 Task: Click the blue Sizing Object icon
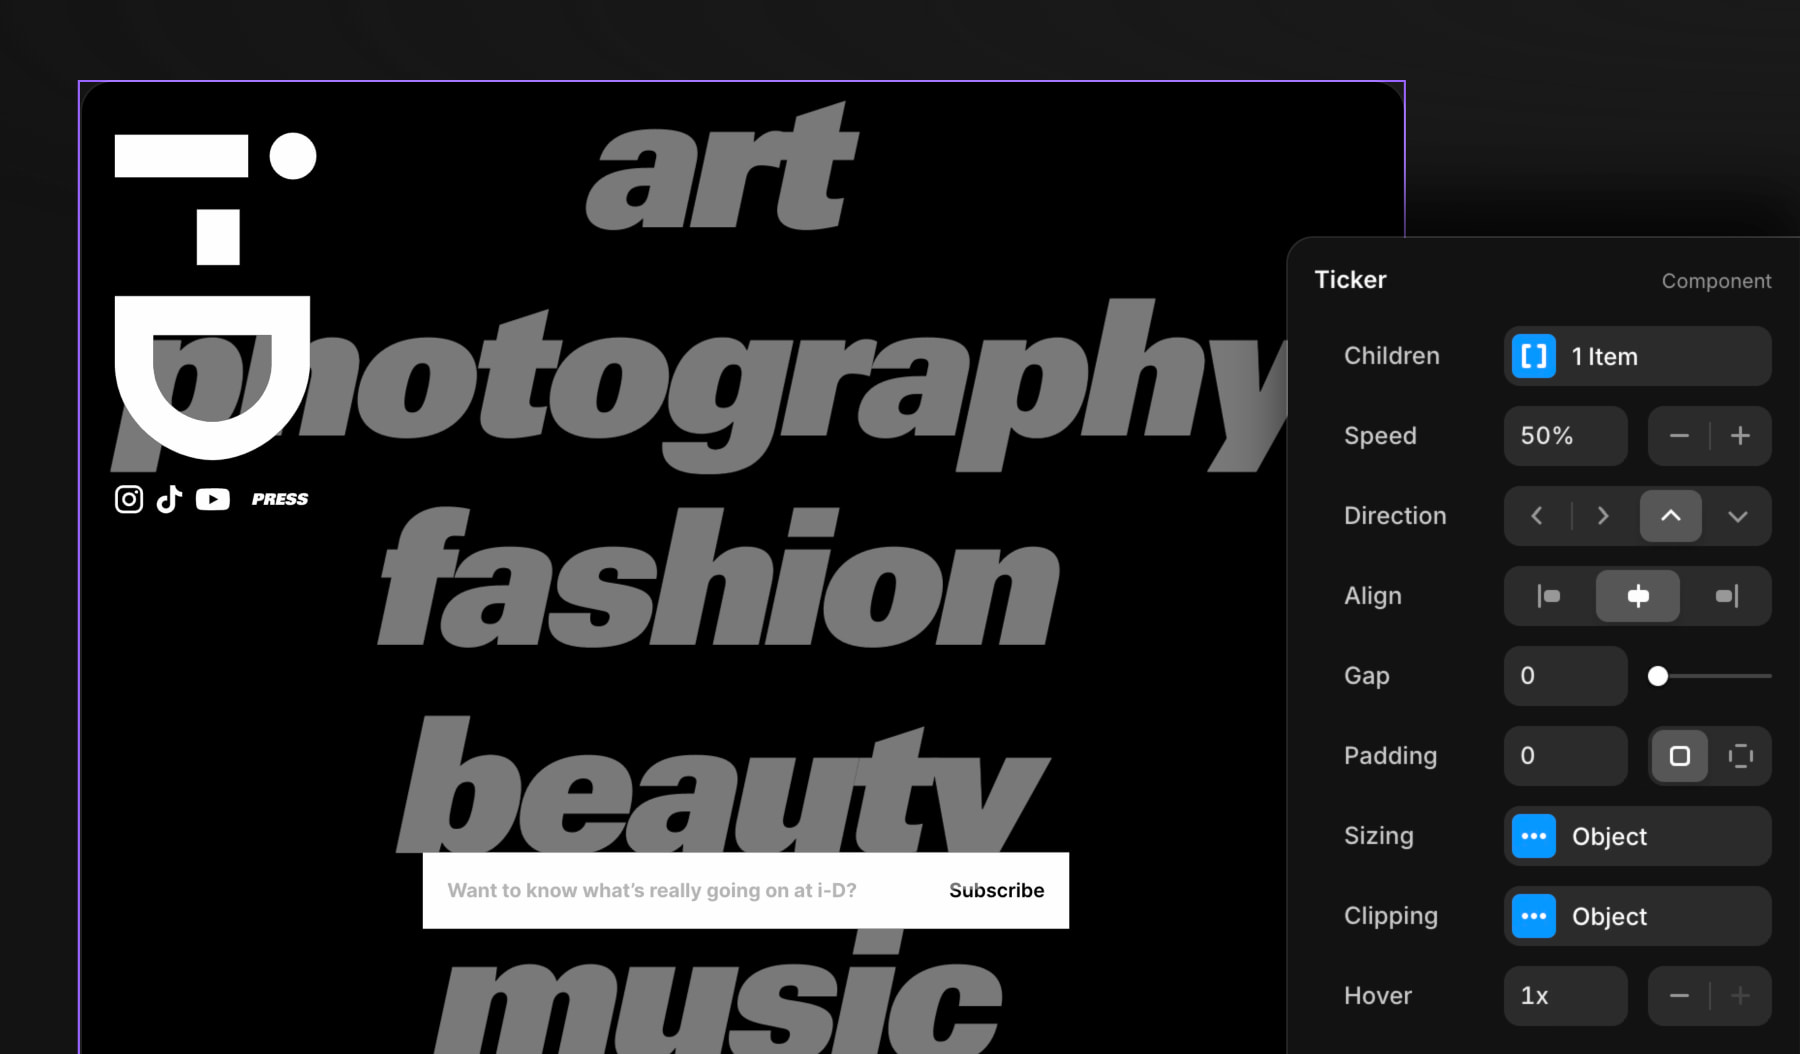click(x=1533, y=836)
